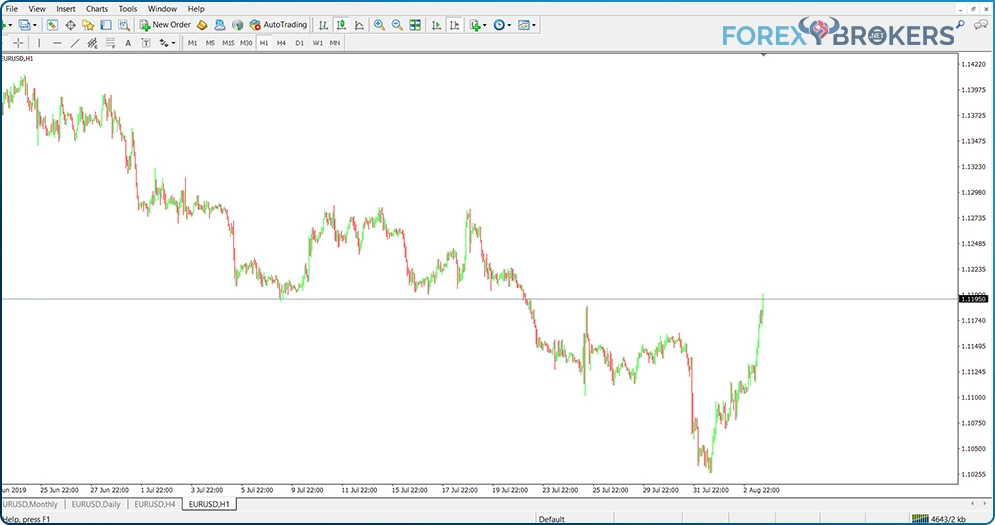Zoom out of the chart
Image resolution: width=995 pixels, height=525 pixels.
pos(397,25)
